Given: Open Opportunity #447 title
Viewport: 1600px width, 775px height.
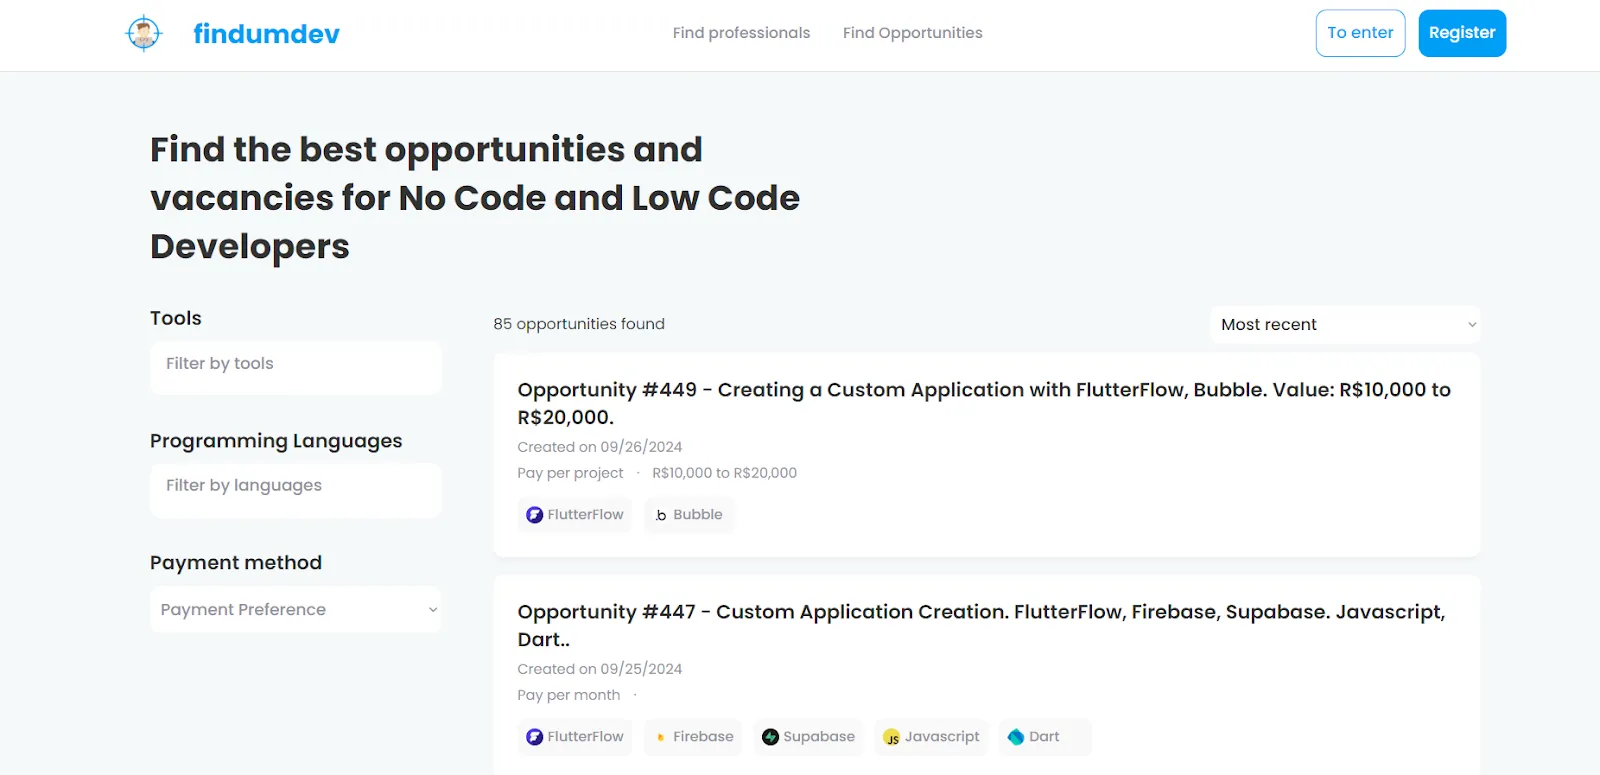Looking at the screenshot, I should coord(981,625).
